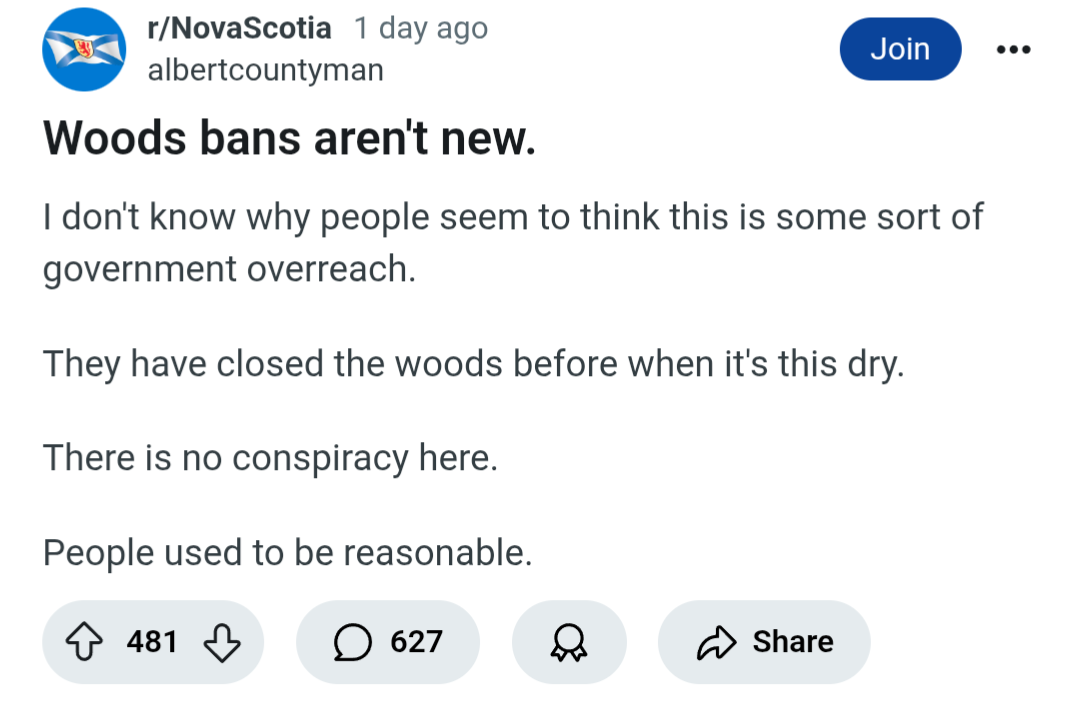Open the r/NovaScotia subreddit link
Viewport: 1080px width, 711px height.
click(x=239, y=28)
